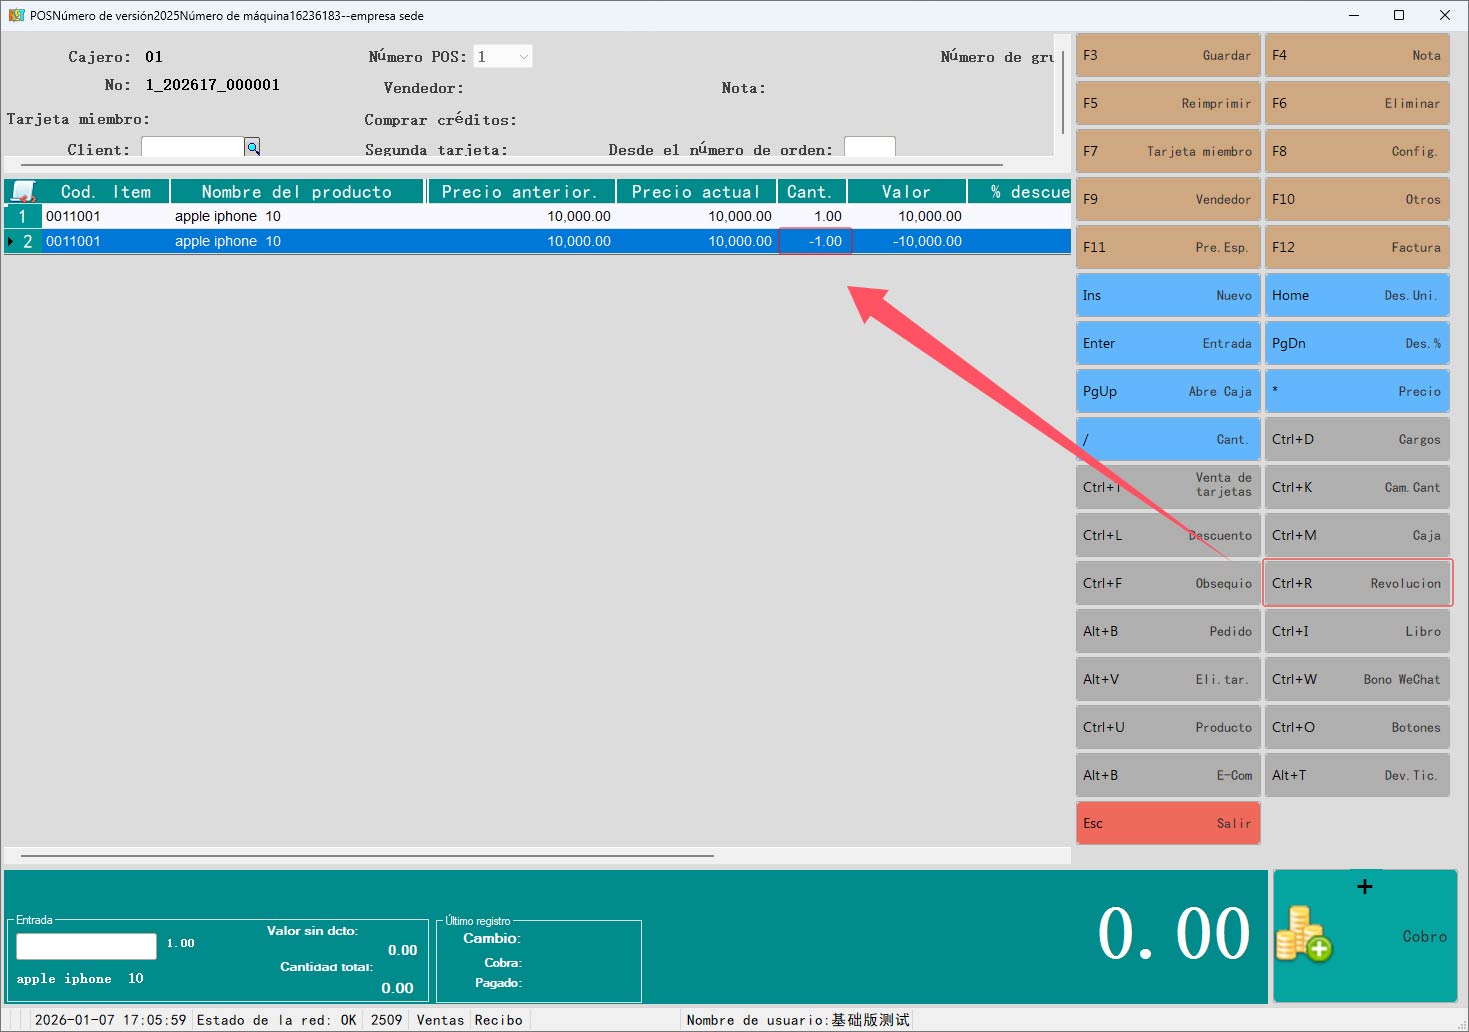
Task: Sort by Nombre del producto column header
Action: pyautogui.click(x=297, y=191)
